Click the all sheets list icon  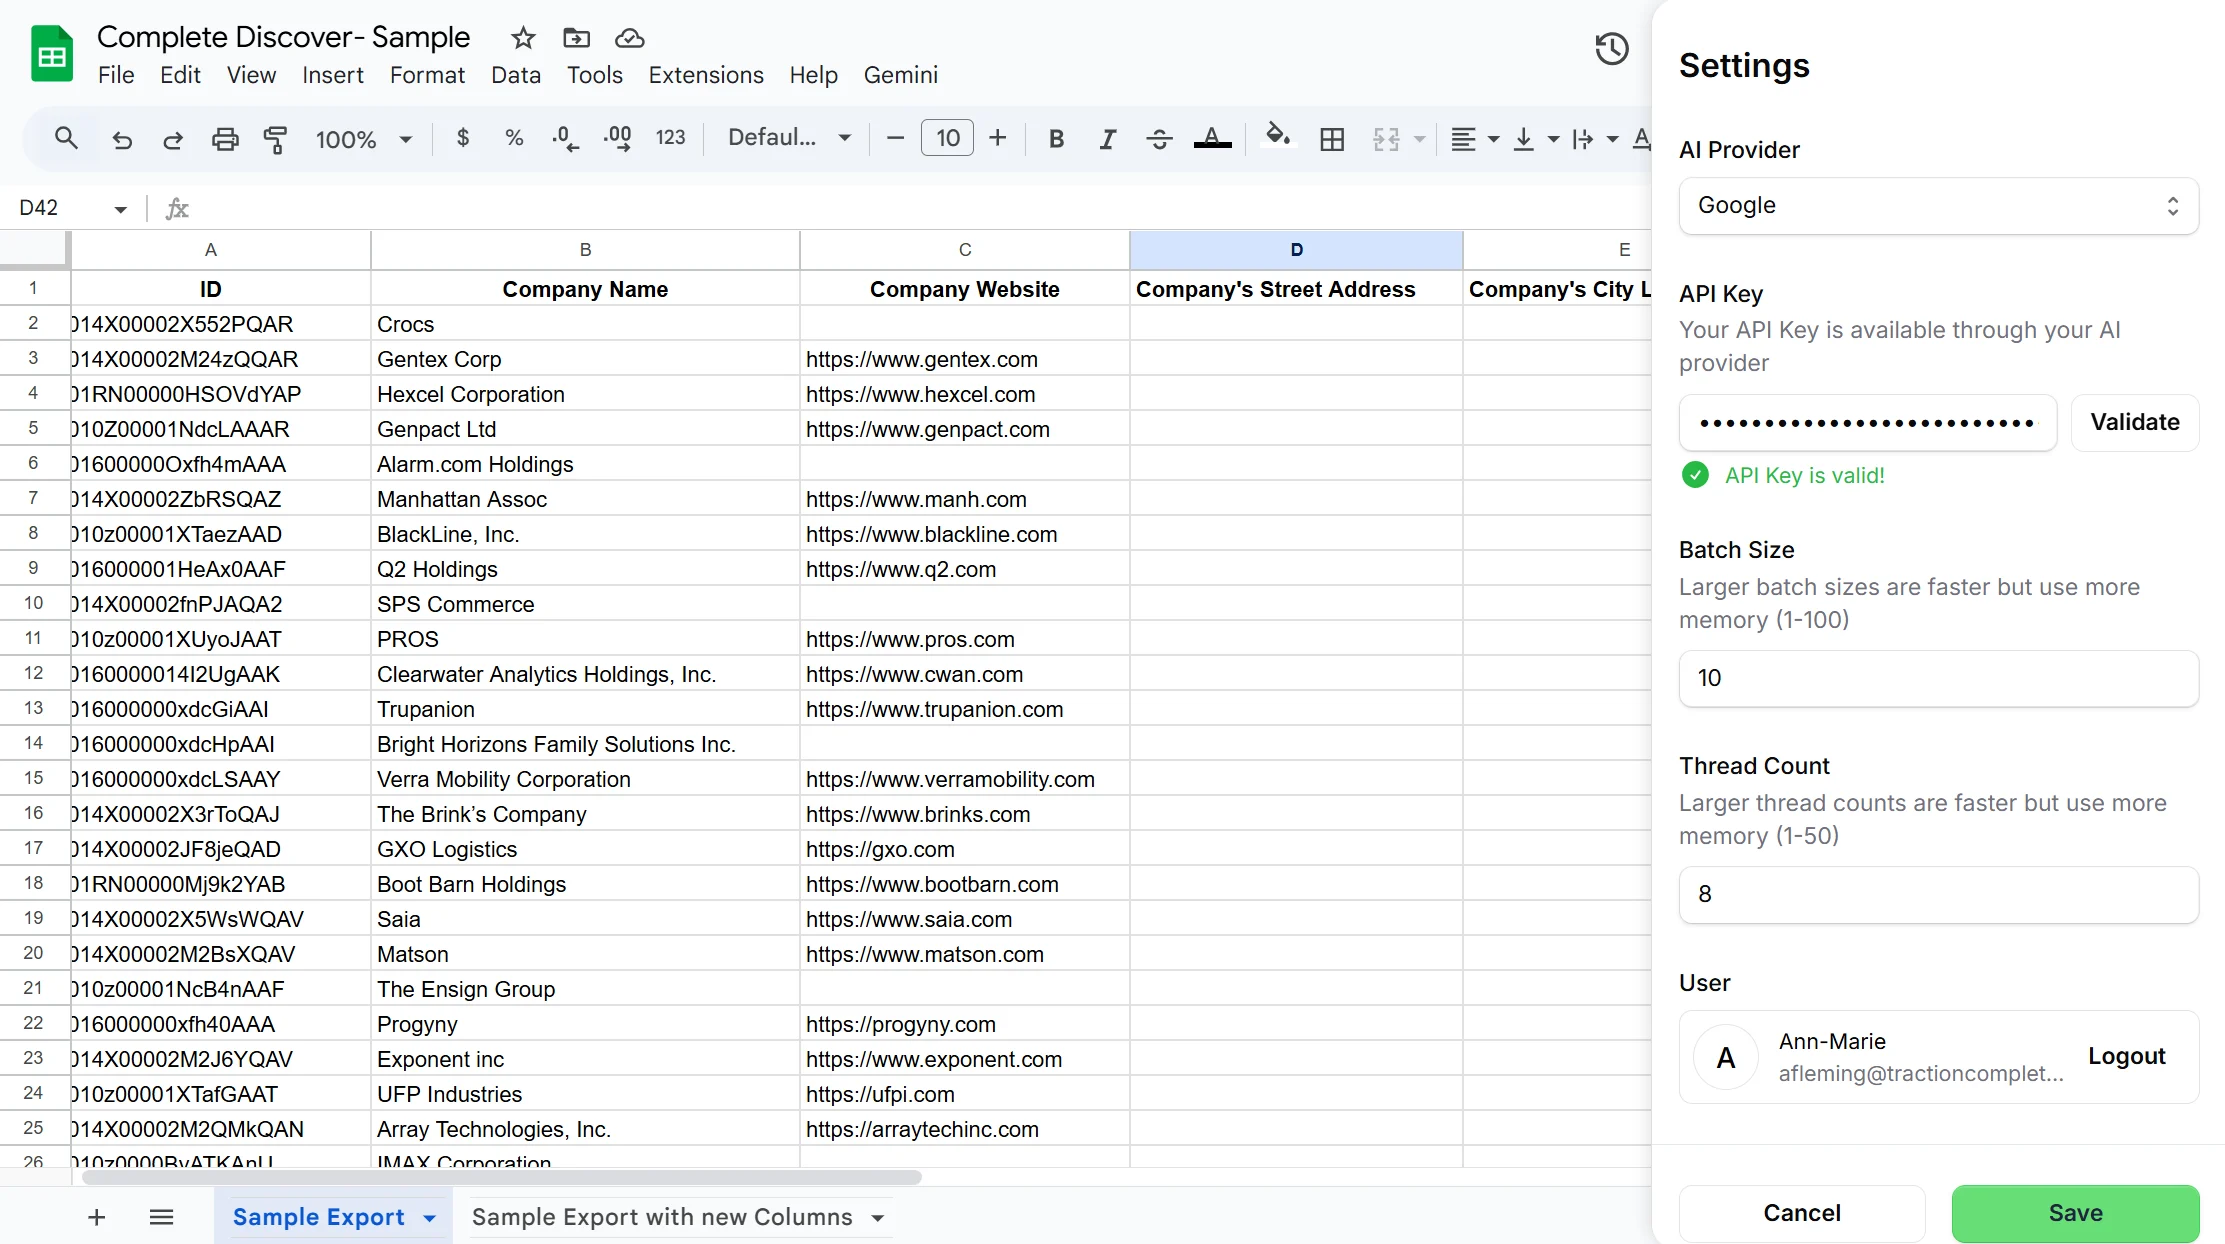point(161,1217)
